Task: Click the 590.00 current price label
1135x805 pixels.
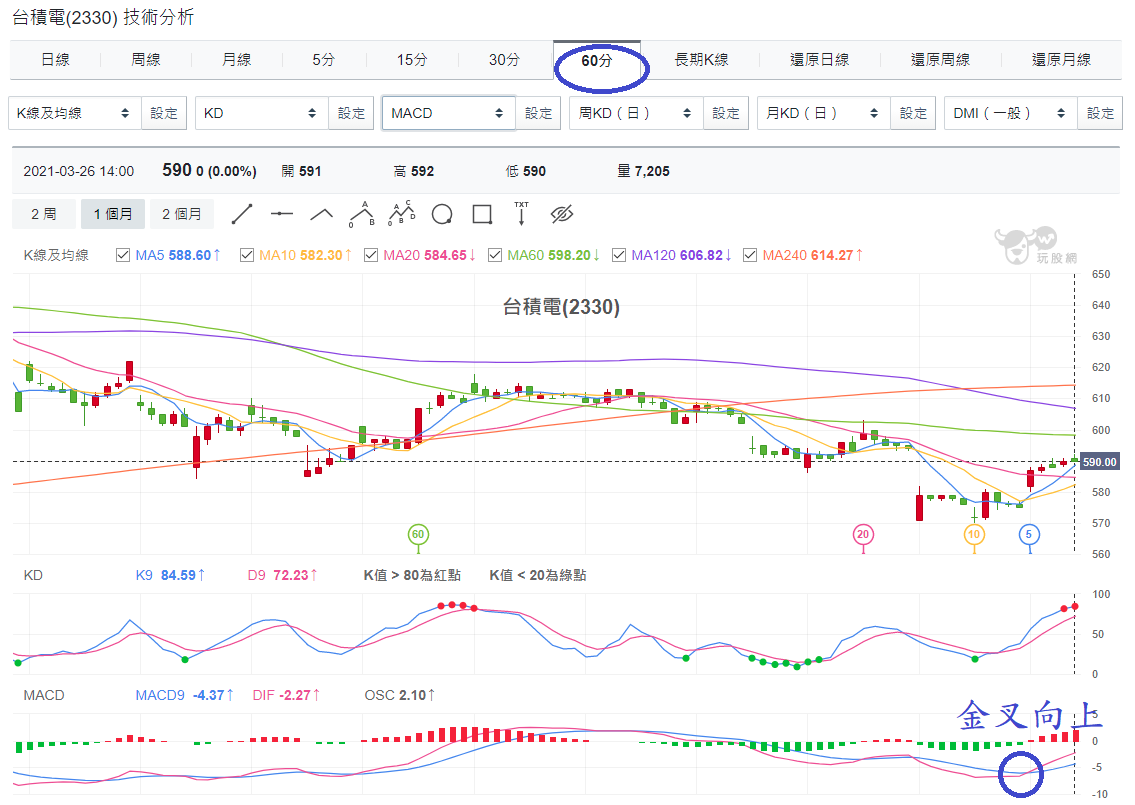Action: (x=1100, y=462)
